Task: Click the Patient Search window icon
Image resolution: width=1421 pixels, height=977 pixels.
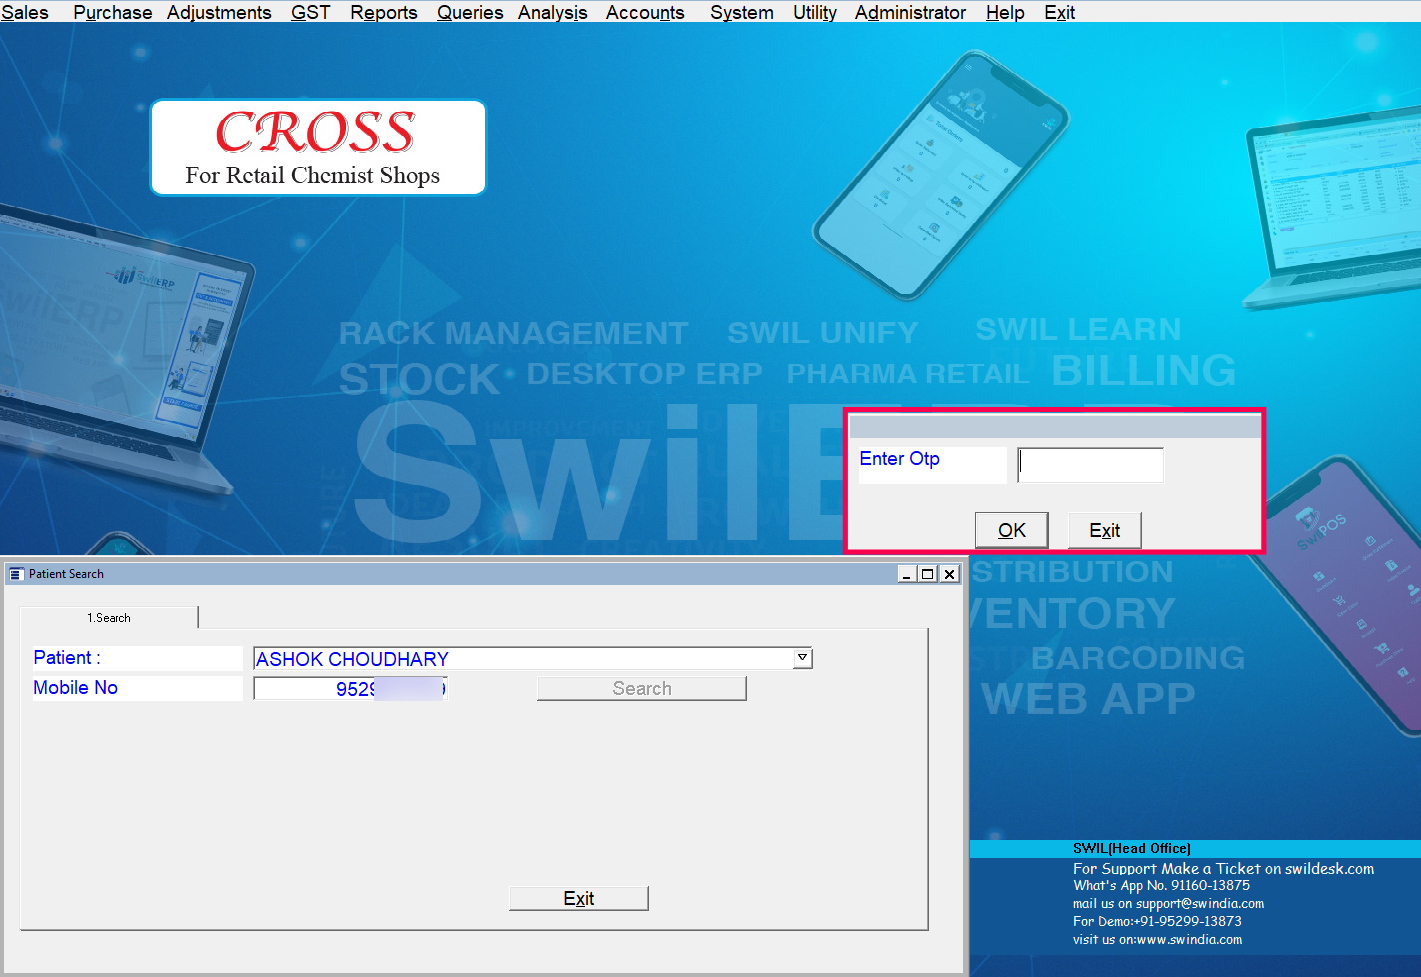Action: coord(16,574)
